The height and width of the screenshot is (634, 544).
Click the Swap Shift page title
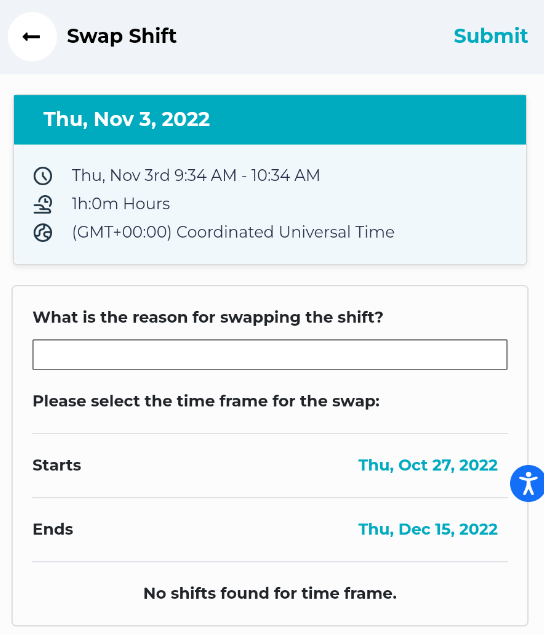121,36
